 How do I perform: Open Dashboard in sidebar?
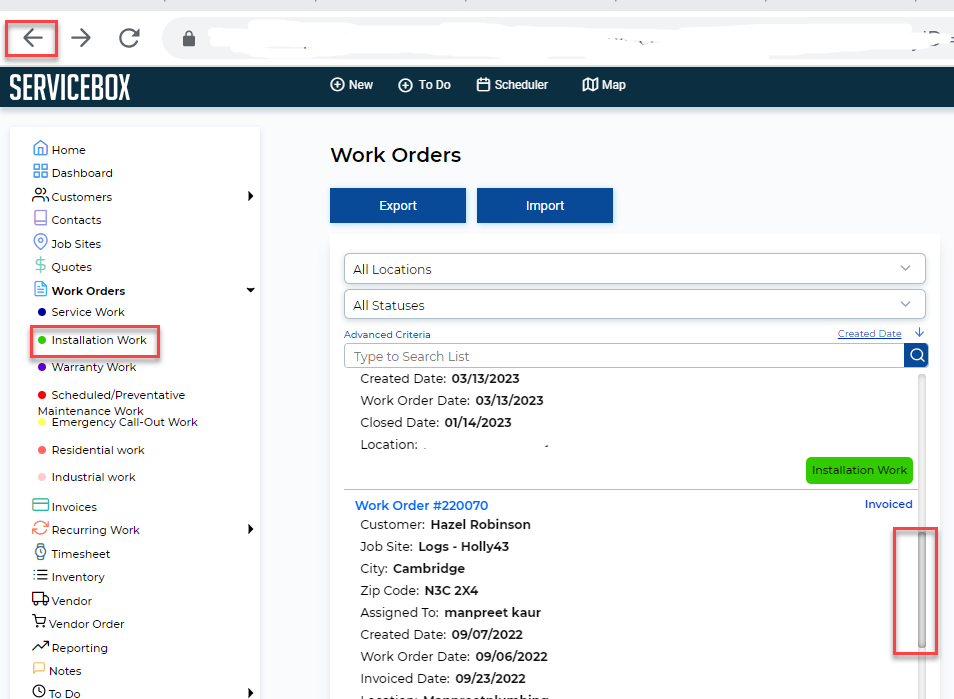point(82,173)
